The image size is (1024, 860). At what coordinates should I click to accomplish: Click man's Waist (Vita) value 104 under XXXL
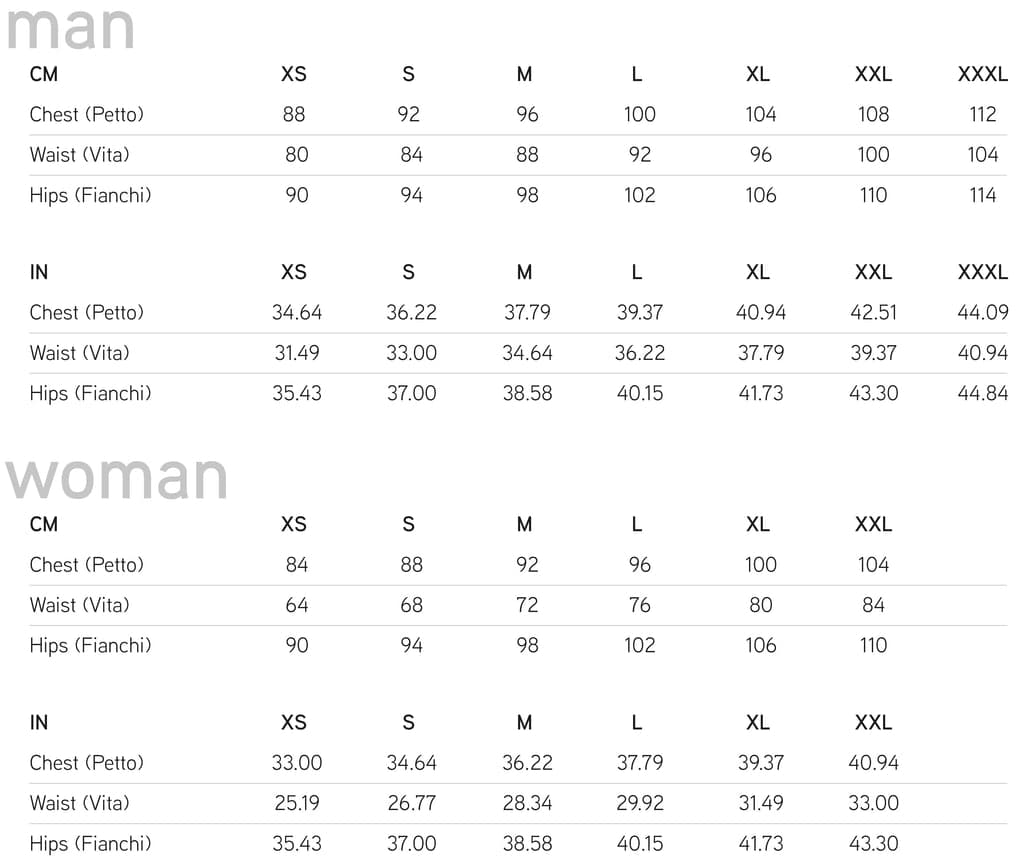[x=982, y=155]
